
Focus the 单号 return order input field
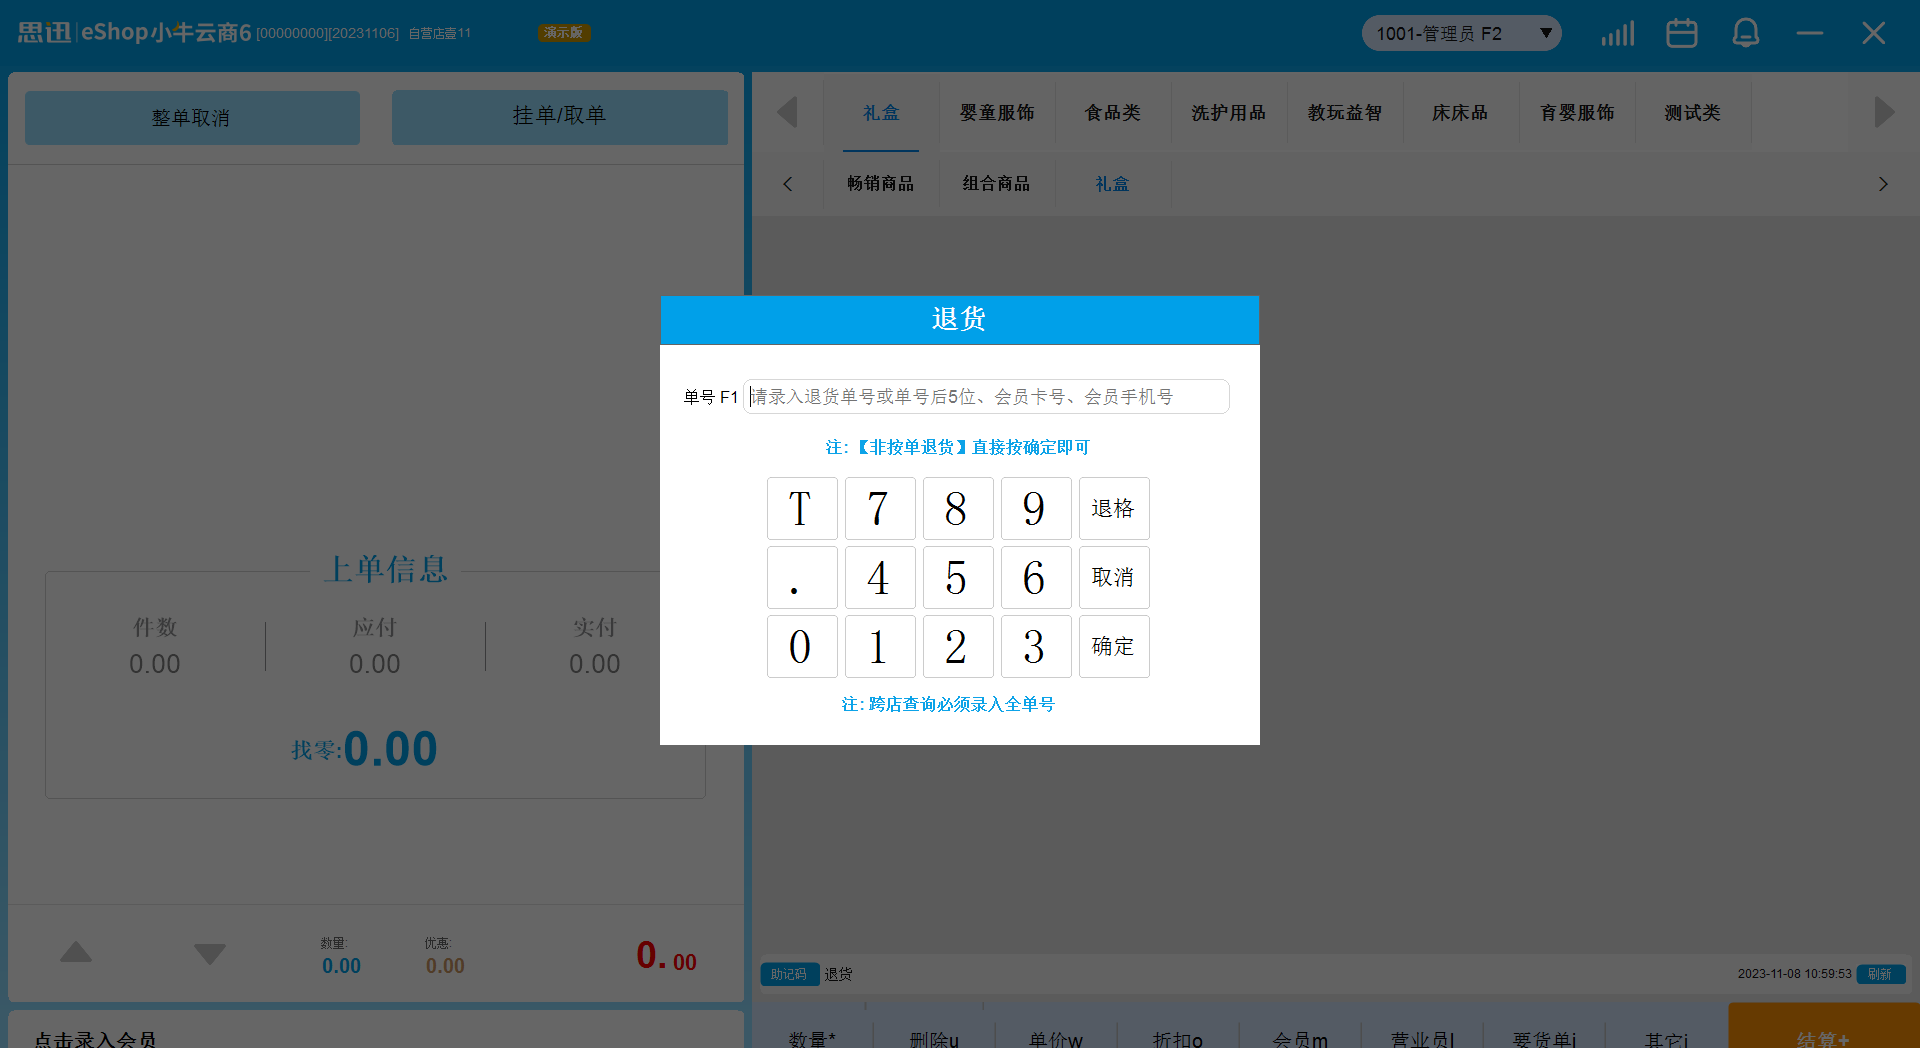tap(986, 397)
